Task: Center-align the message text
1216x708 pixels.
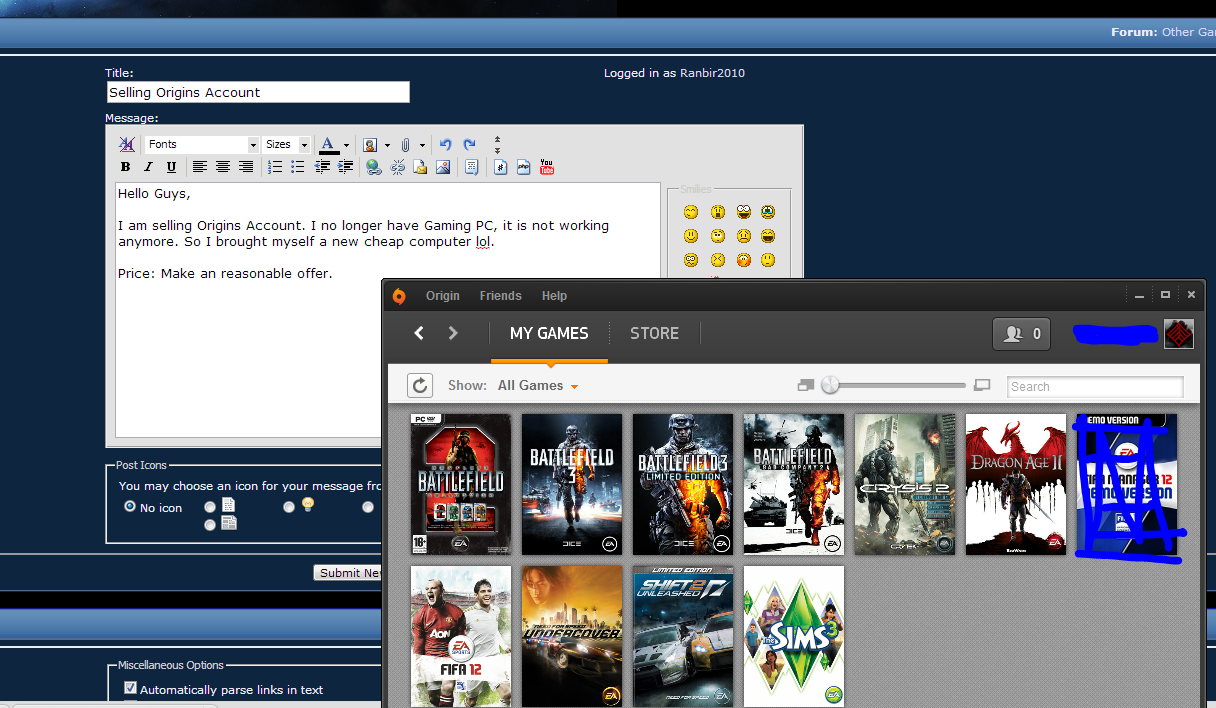Action: coord(223,167)
